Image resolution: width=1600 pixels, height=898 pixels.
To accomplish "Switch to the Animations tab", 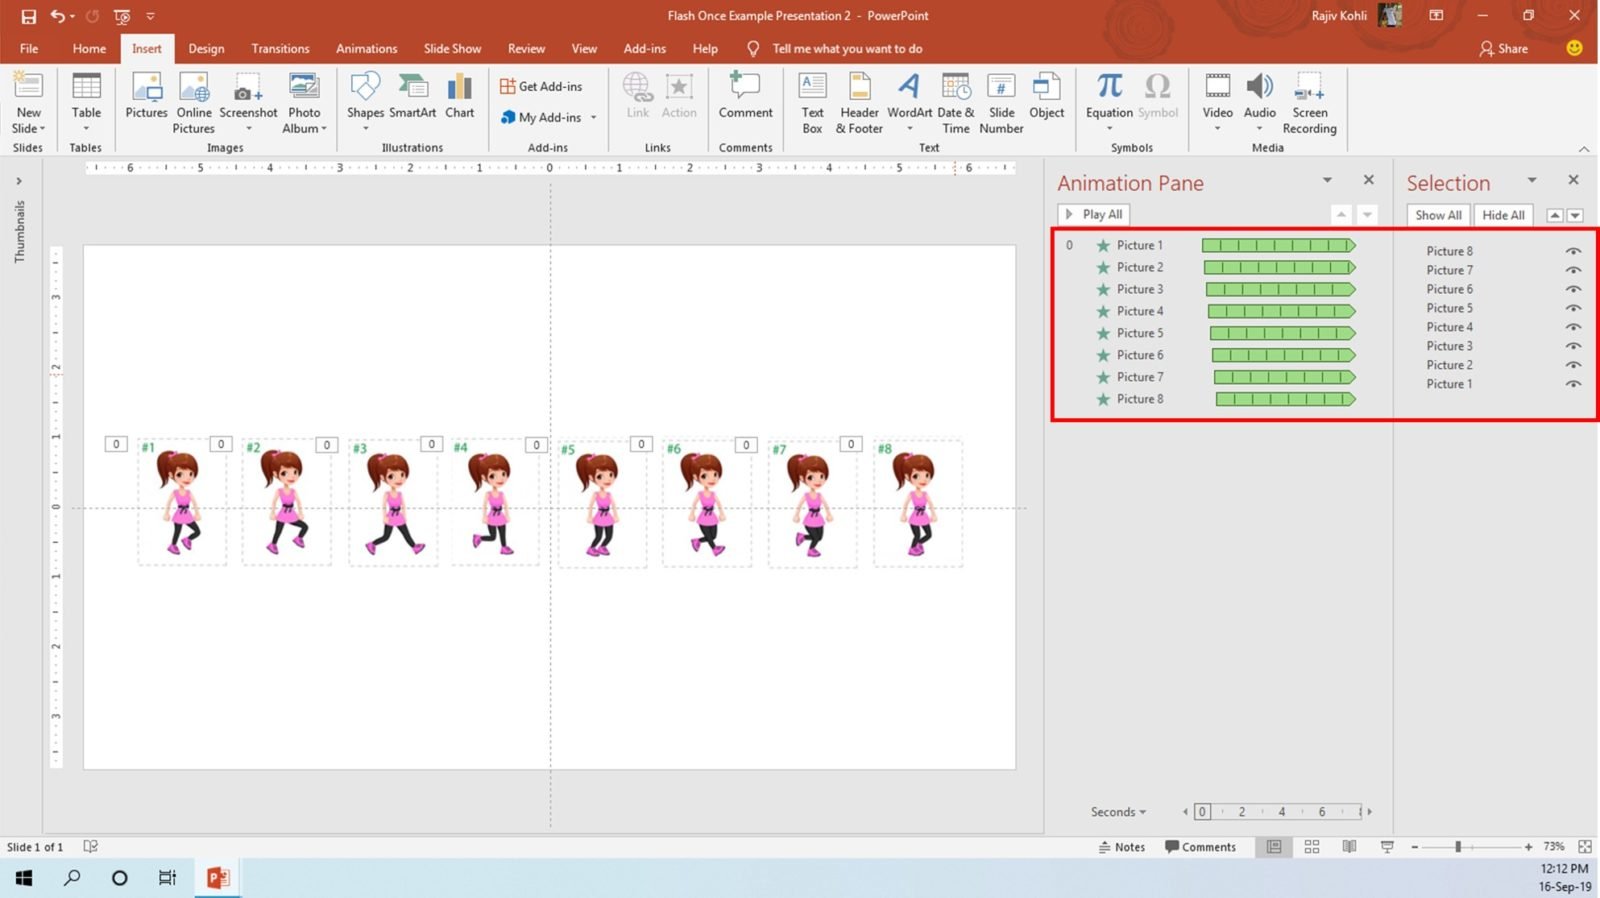I will [366, 48].
